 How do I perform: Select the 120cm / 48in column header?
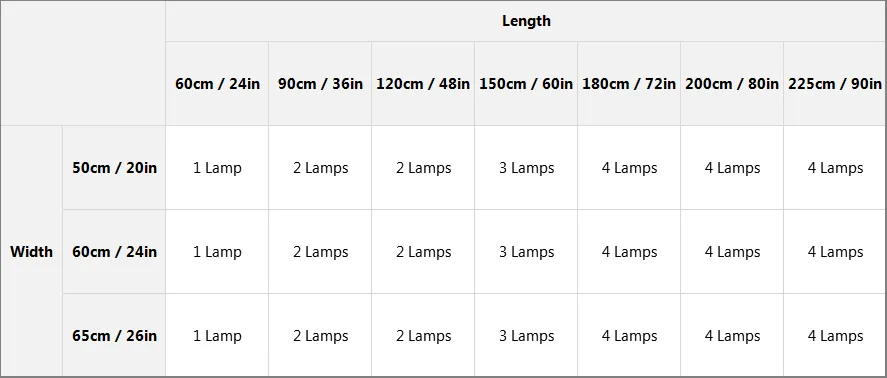(x=423, y=84)
